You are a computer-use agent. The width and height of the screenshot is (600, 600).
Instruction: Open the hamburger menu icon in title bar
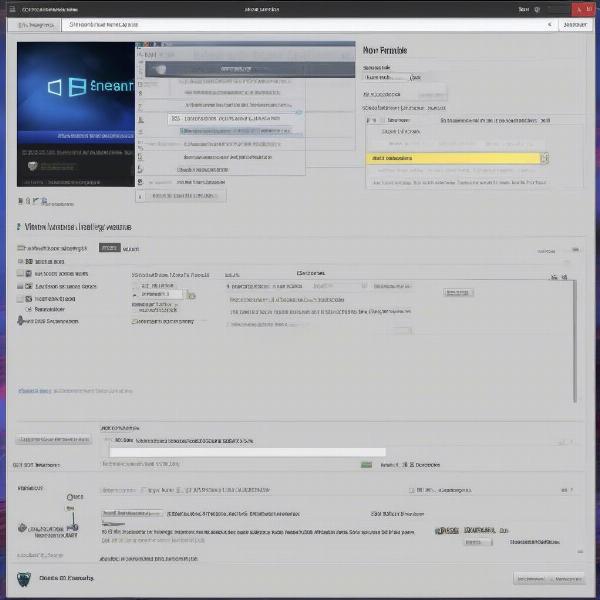[x=12, y=8]
